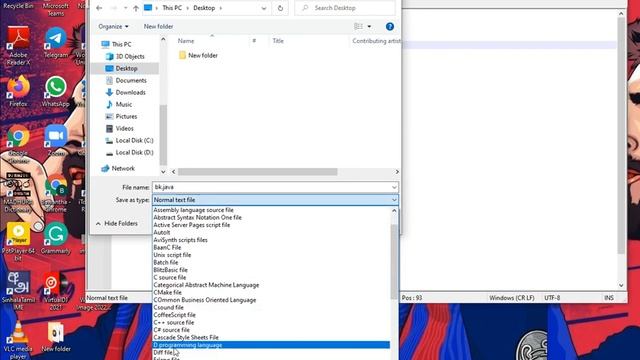Choose Unix script file type
The height and width of the screenshot is (360, 640).
click(x=172, y=255)
